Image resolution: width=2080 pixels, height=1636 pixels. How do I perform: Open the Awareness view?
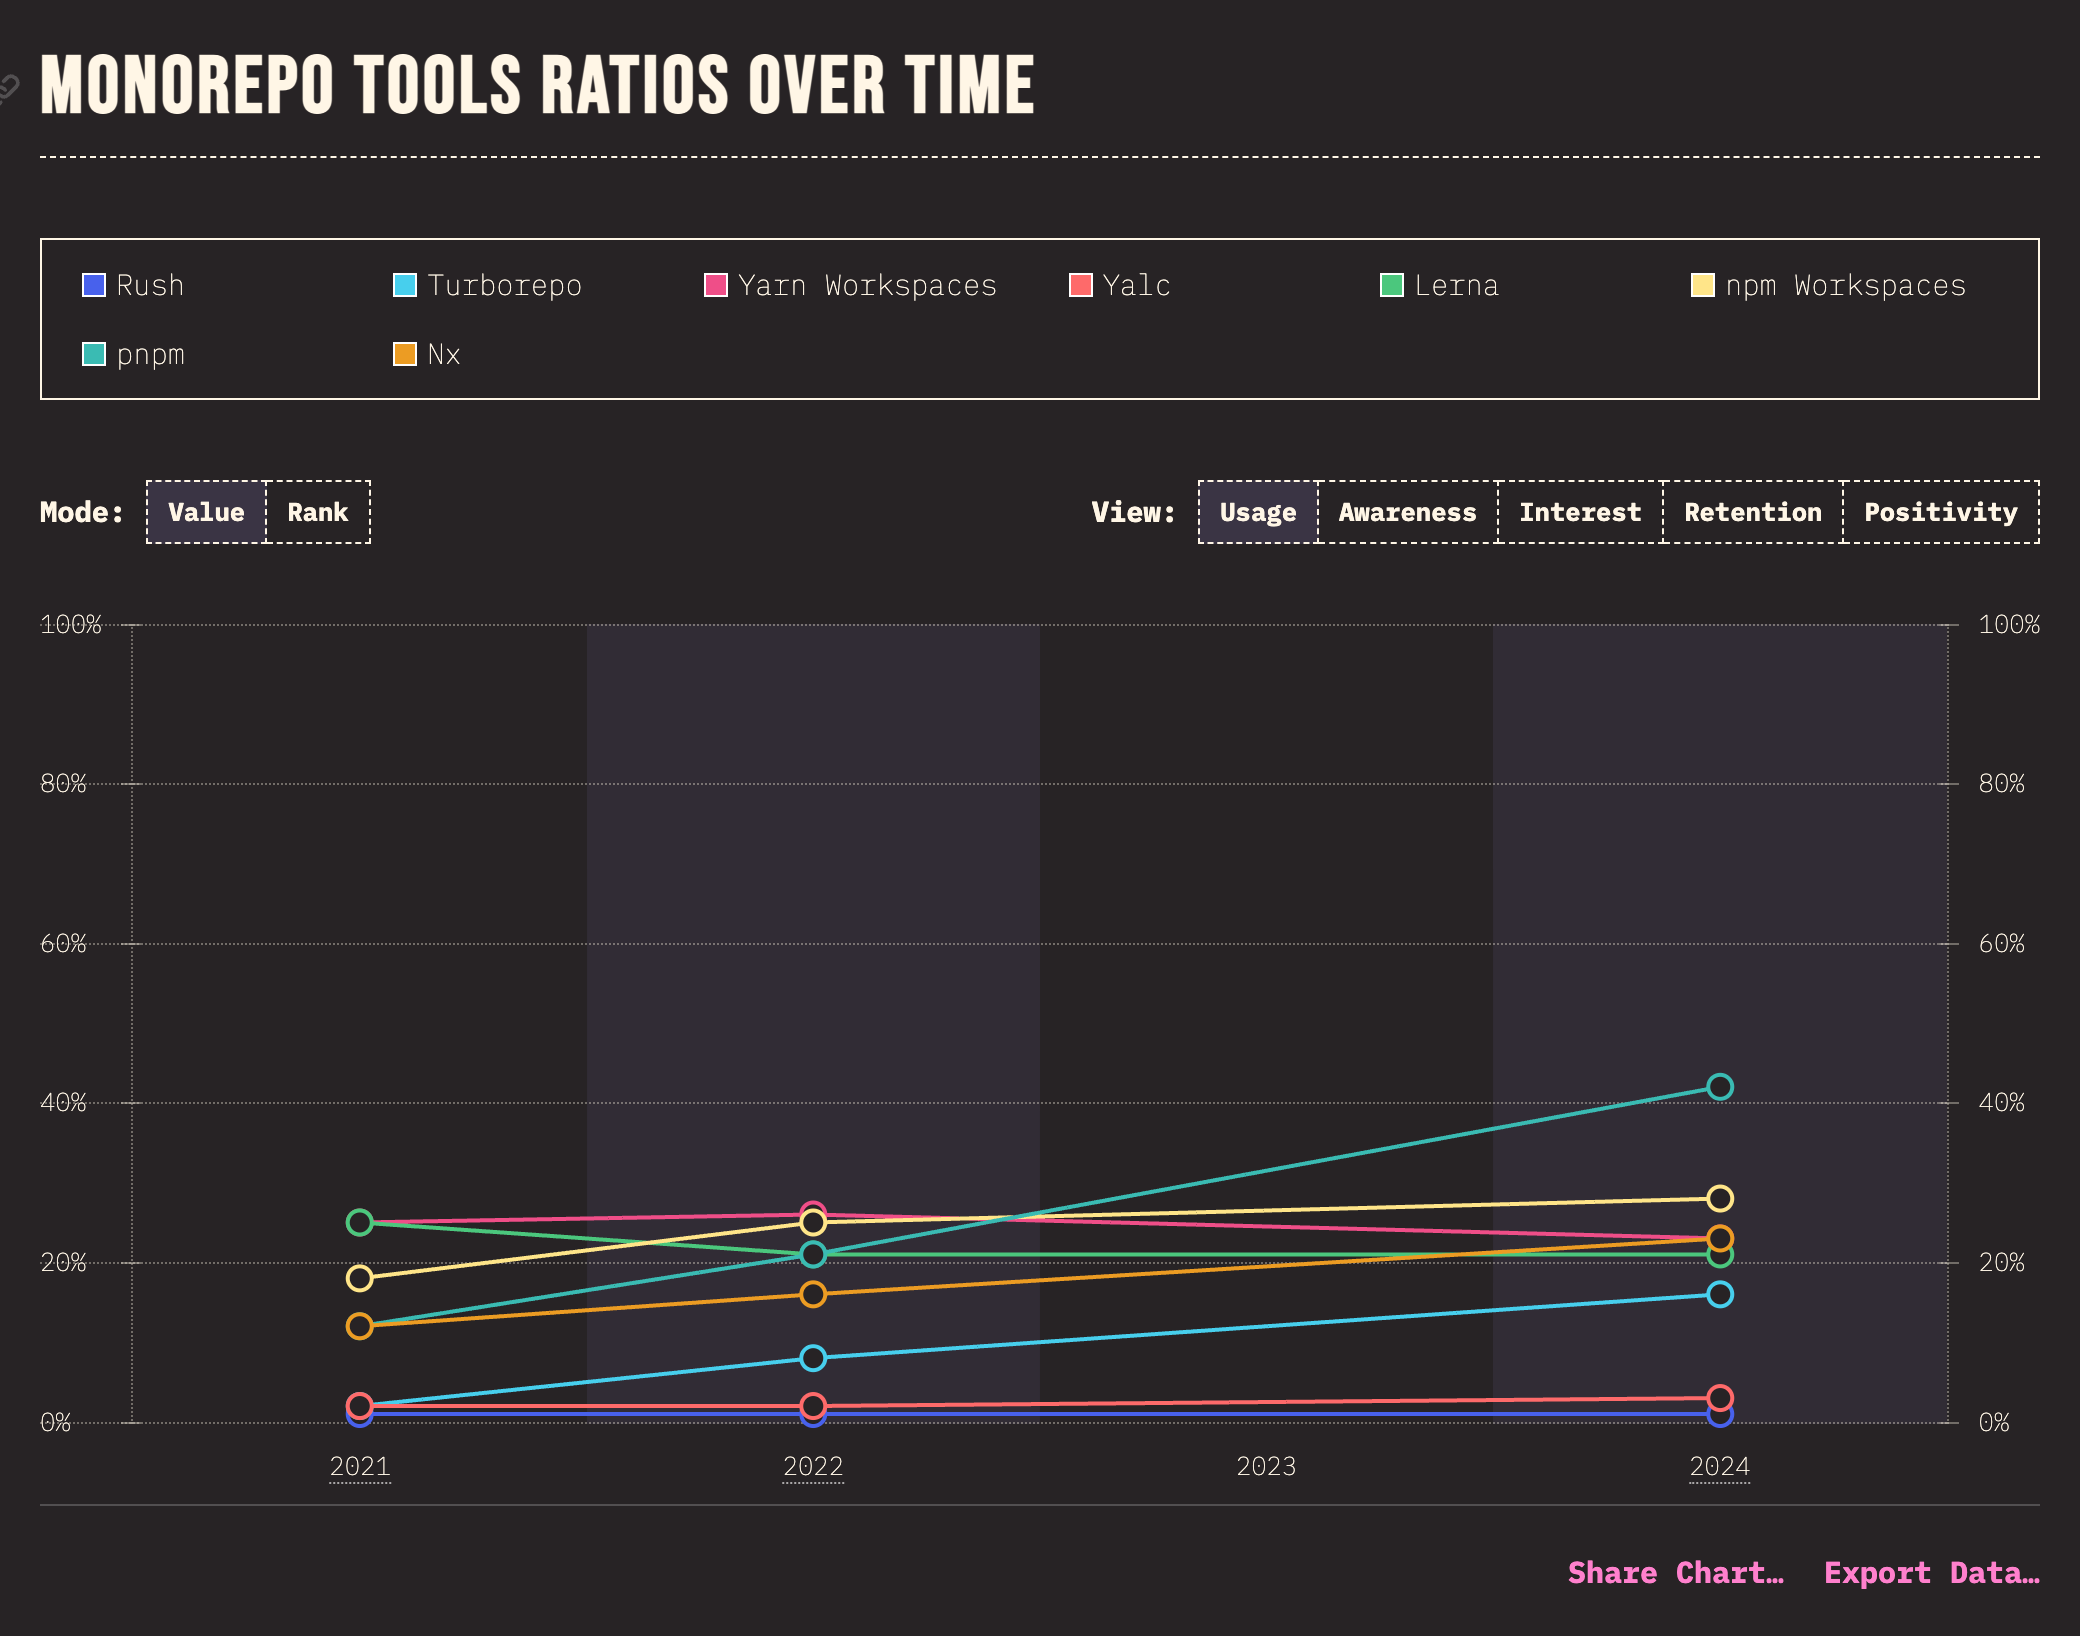(x=1407, y=512)
